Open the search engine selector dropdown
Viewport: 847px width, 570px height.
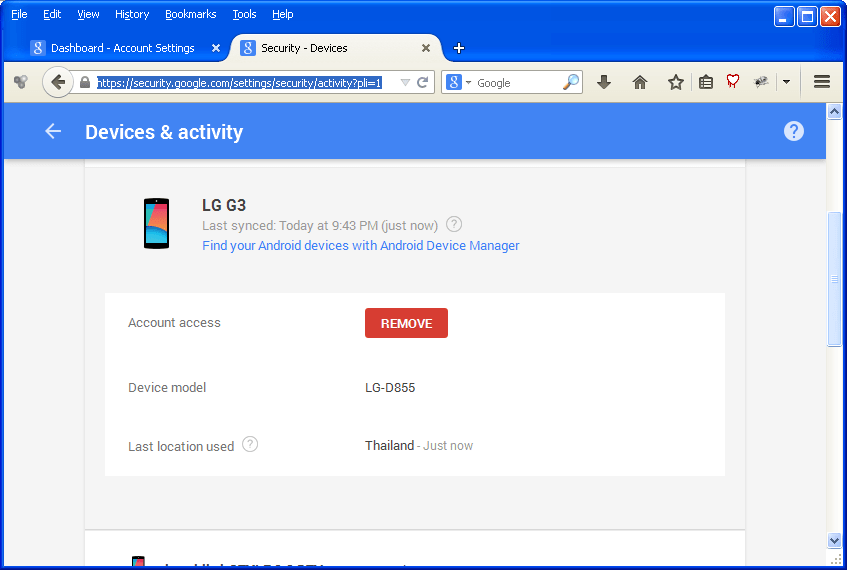point(459,82)
